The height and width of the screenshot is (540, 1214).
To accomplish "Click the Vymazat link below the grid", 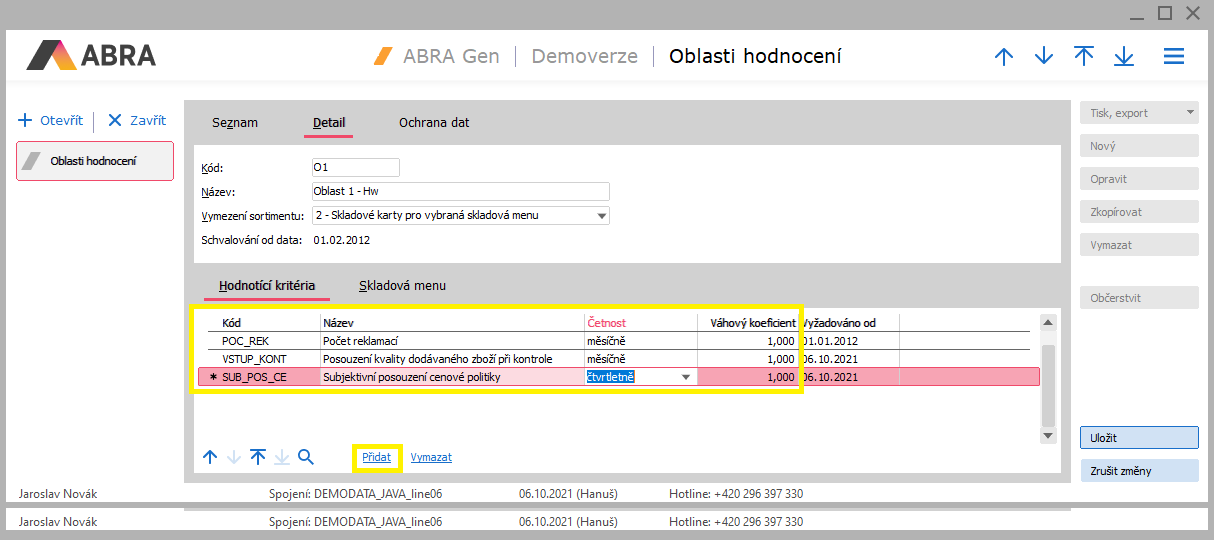I will tap(431, 458).
